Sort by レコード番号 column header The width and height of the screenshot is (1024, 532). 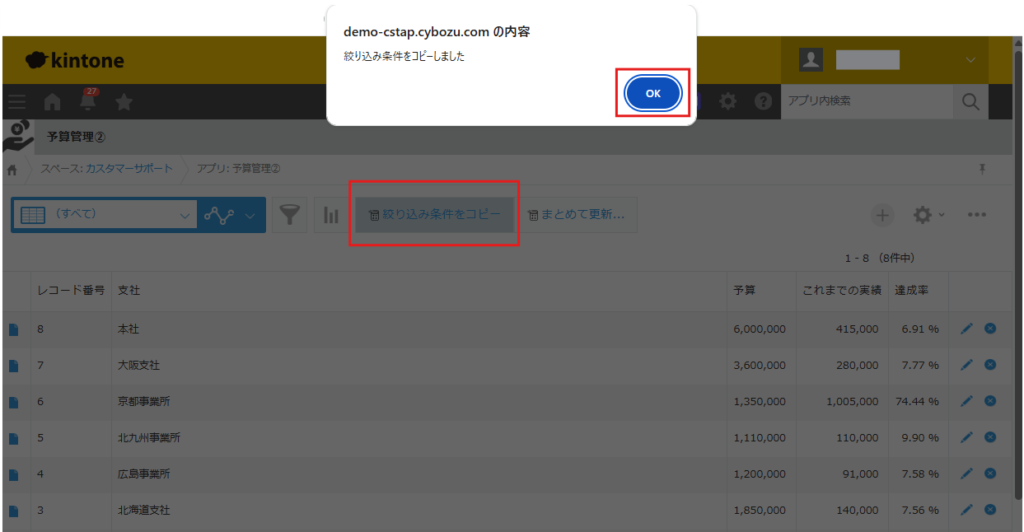tap(71, 290)
